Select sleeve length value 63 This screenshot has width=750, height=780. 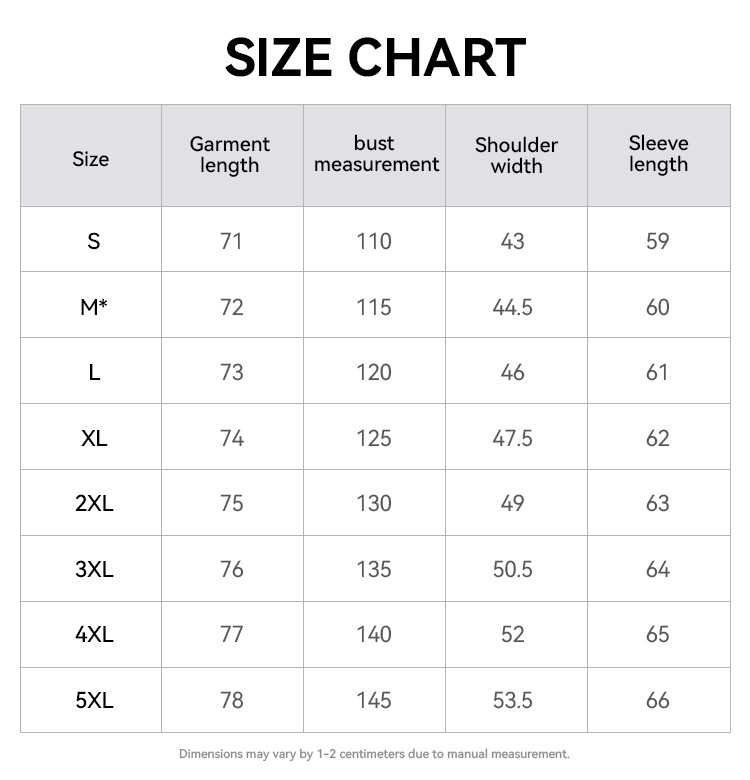[657, 503]
